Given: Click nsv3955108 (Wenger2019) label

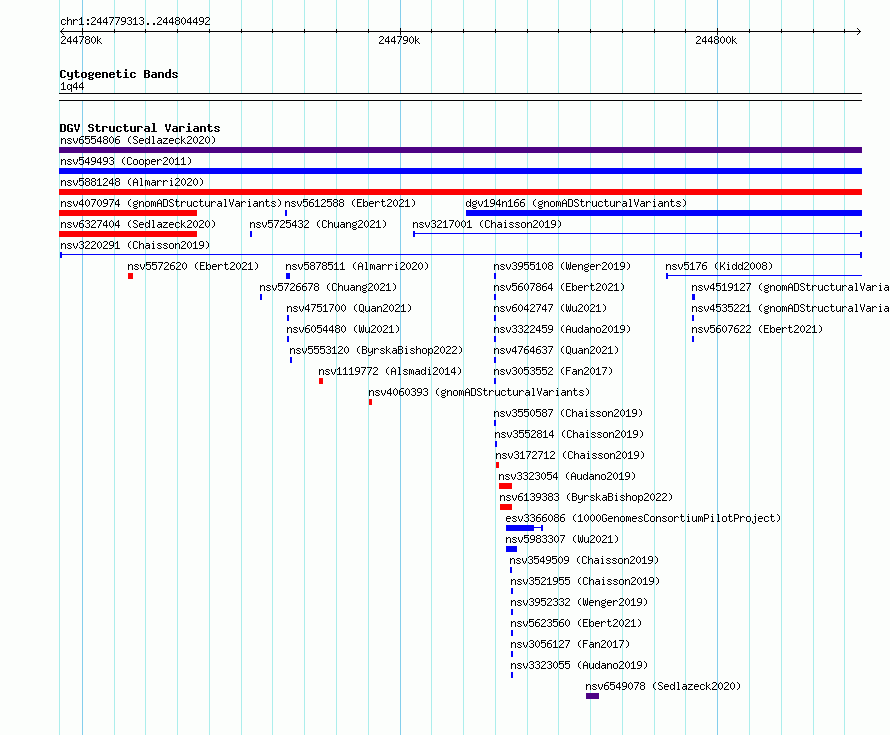Looking at the screenshot, I should pos(562,266).
